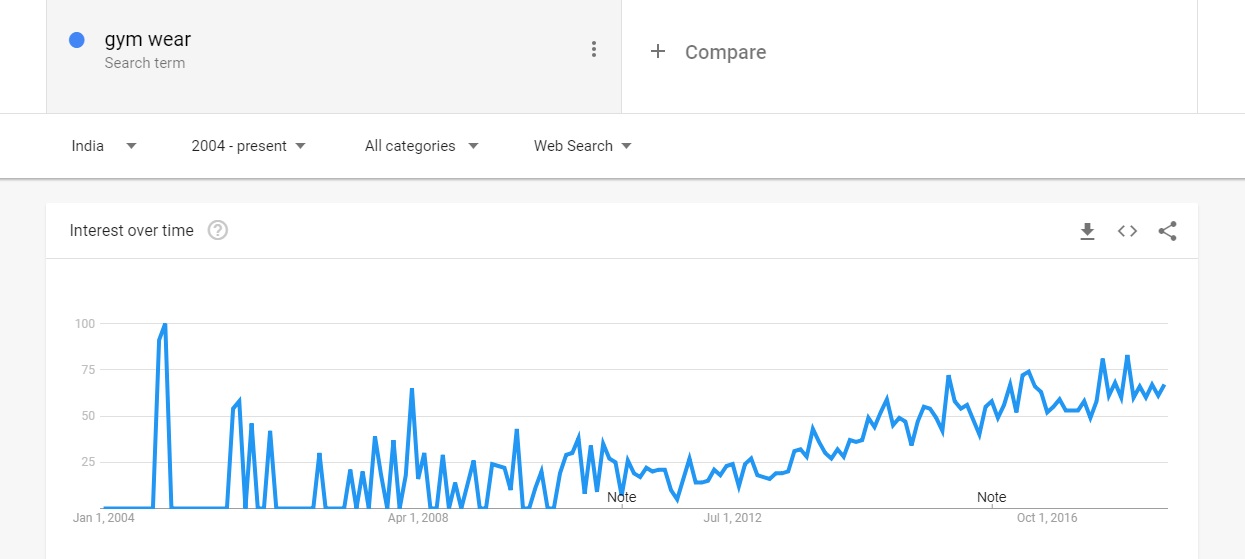This screenshot has height=559, width=1245.
Task: Expand the India region dropdown
Action: click(104, 146)
